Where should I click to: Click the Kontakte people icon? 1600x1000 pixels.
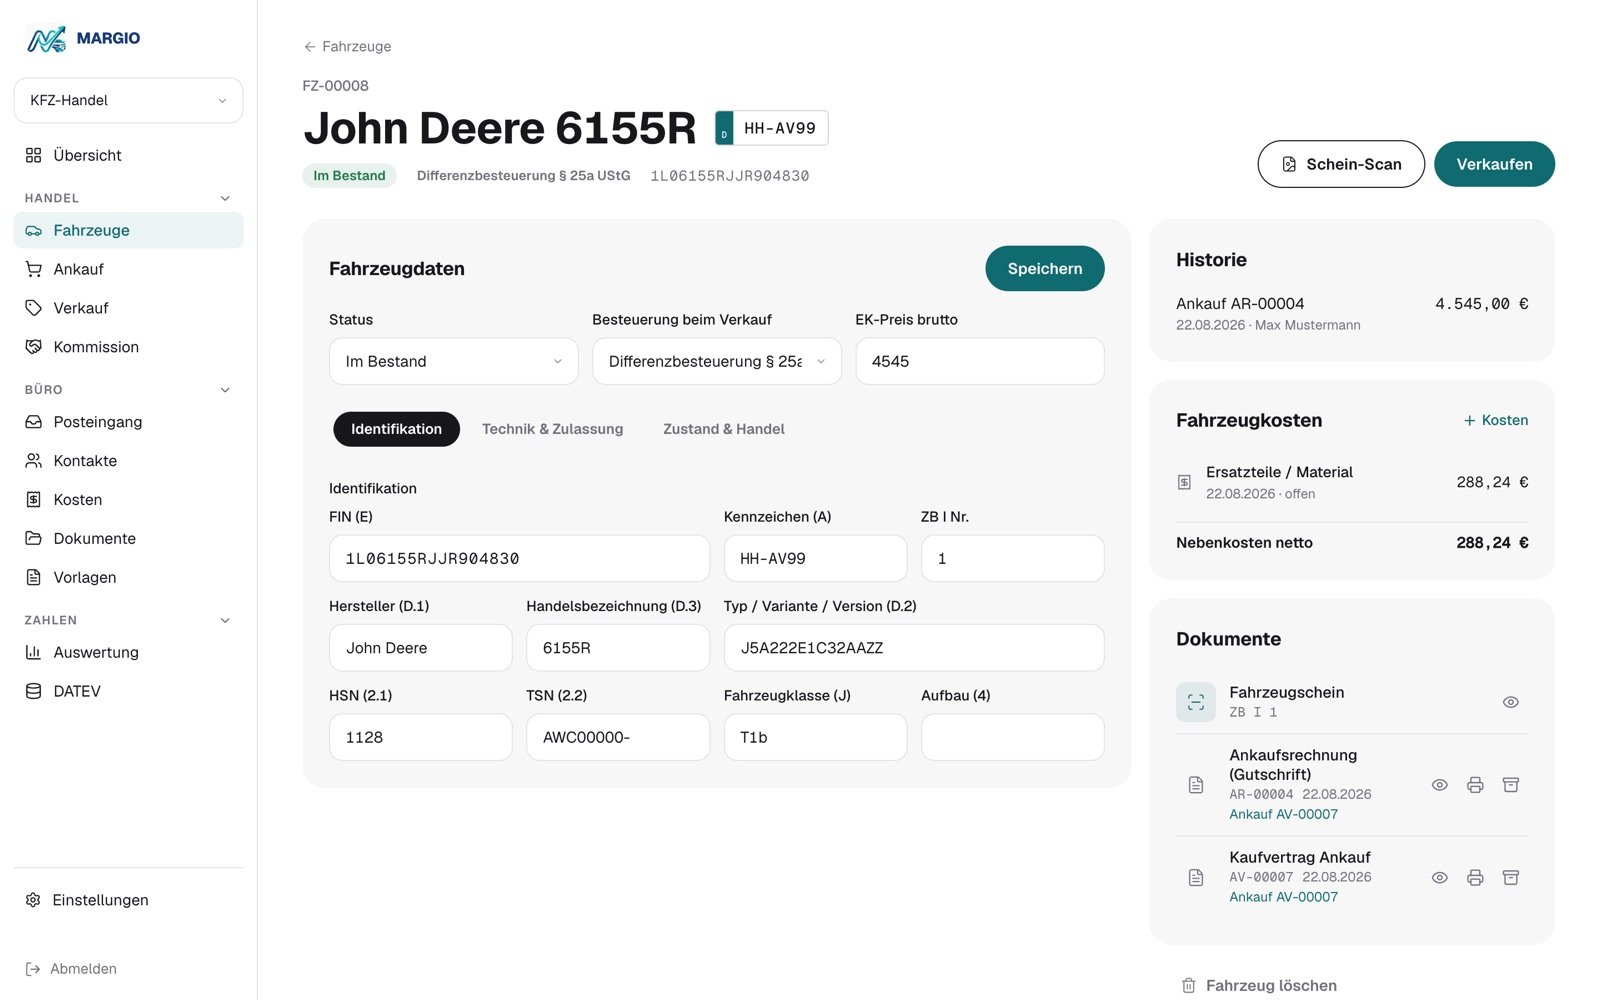[34, 461]
